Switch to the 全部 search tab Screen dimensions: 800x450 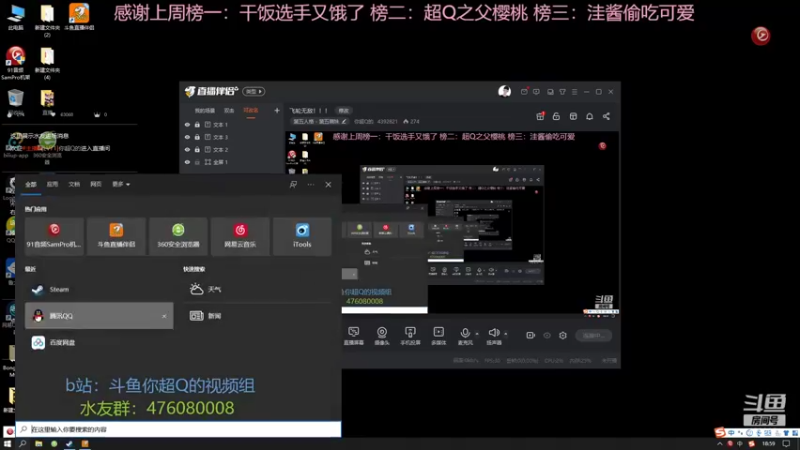(31, 184)
